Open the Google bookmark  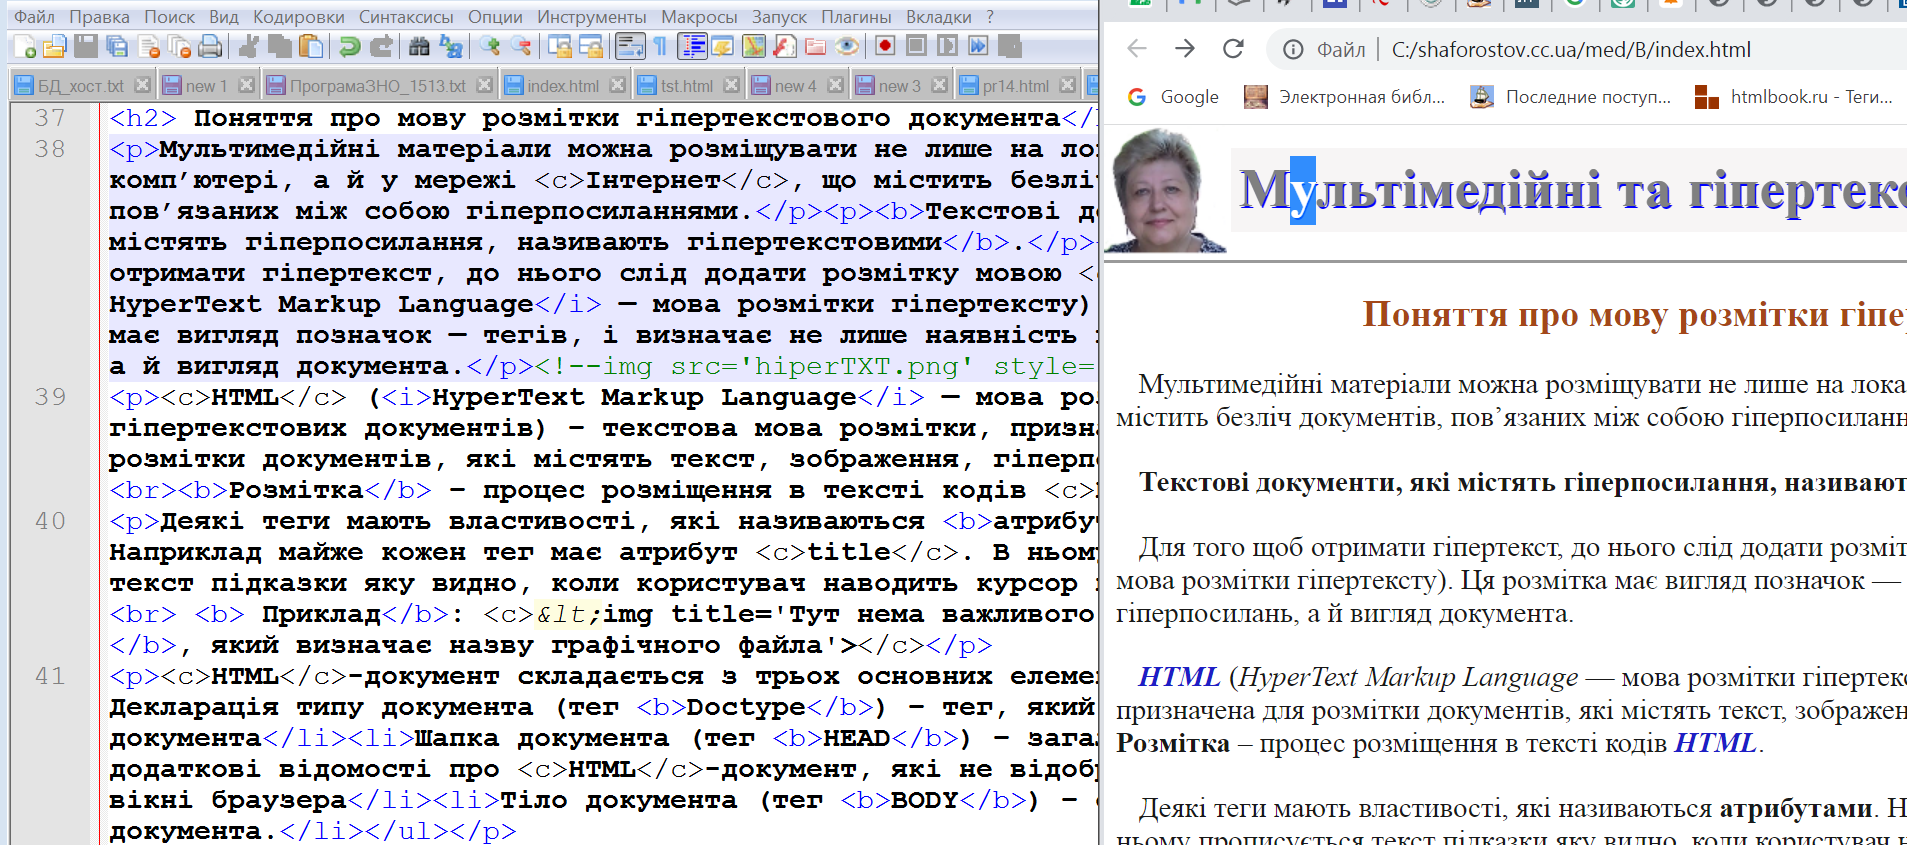tap(1173, 97)
